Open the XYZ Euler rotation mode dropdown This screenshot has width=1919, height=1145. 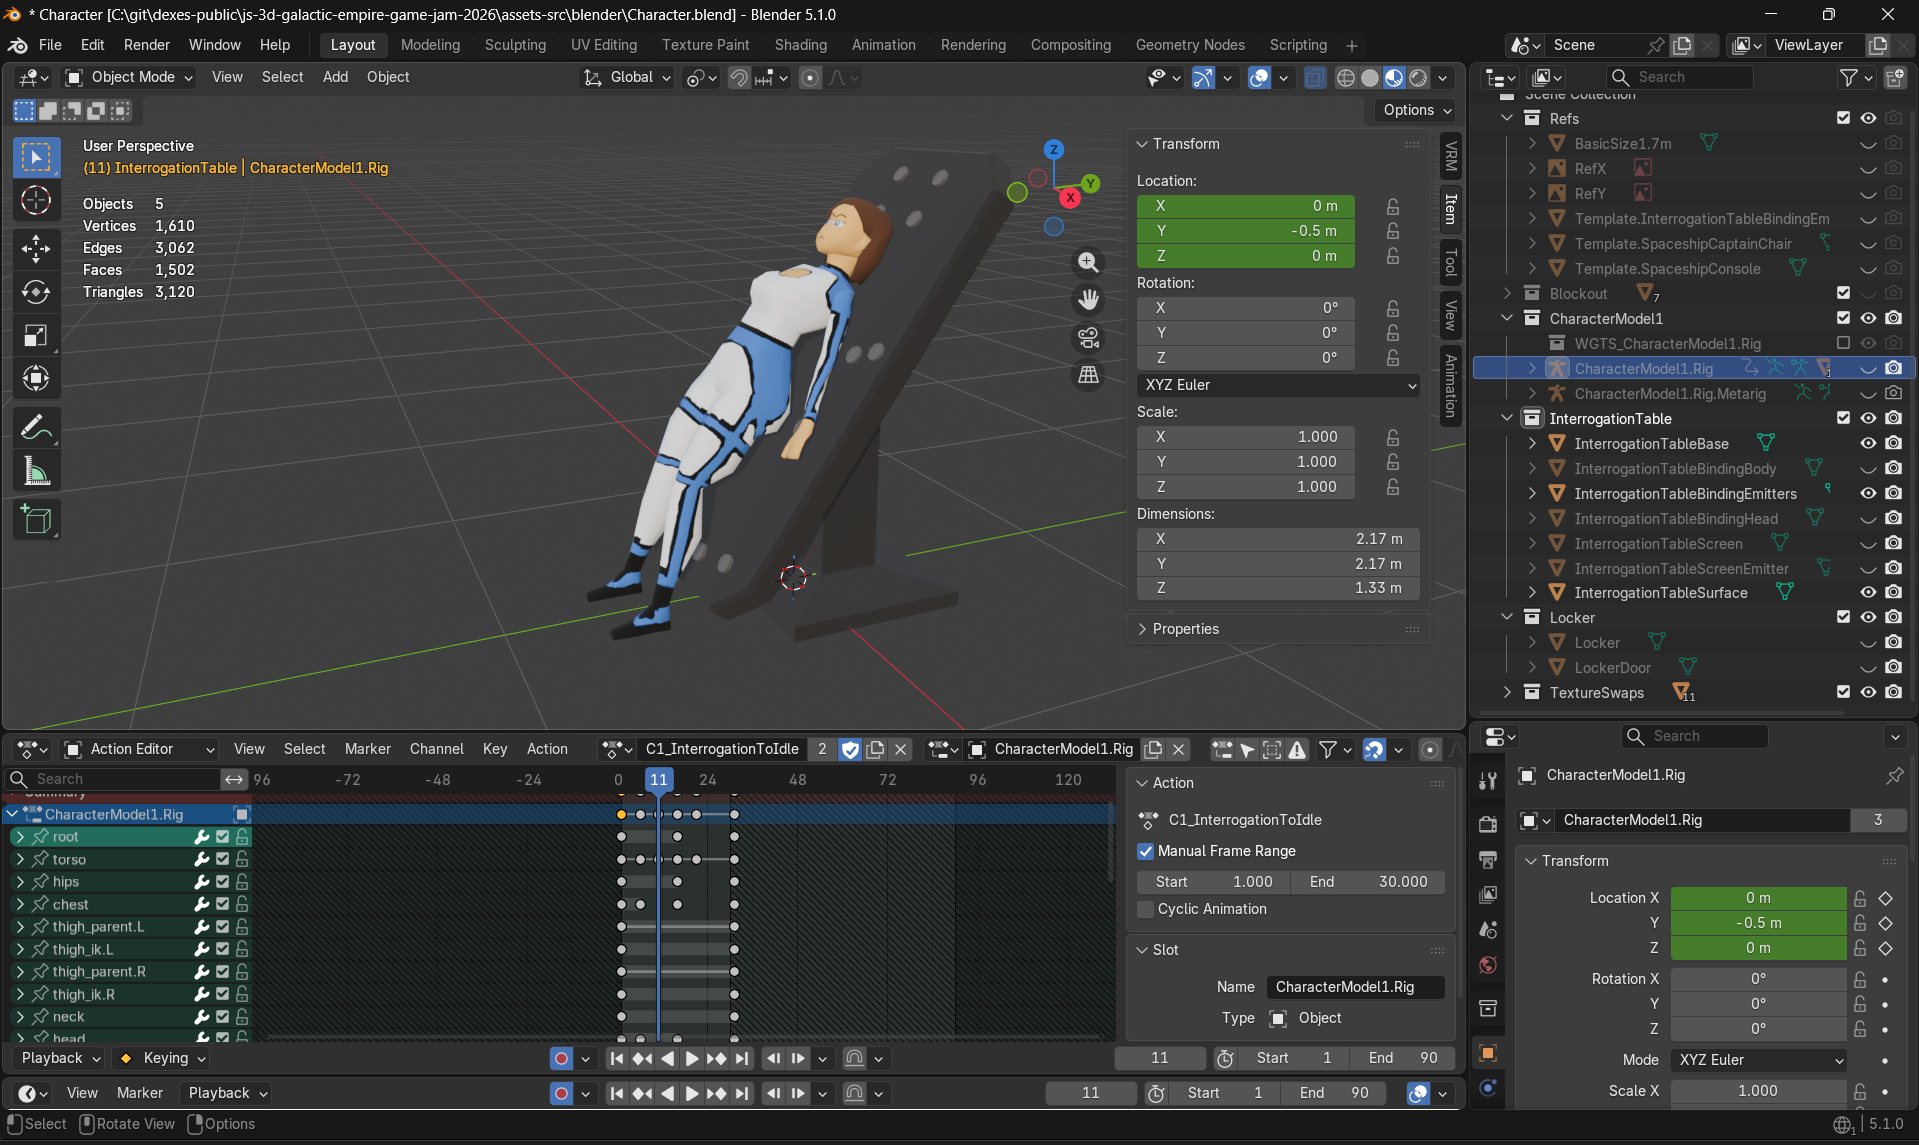coord(1278,385)
